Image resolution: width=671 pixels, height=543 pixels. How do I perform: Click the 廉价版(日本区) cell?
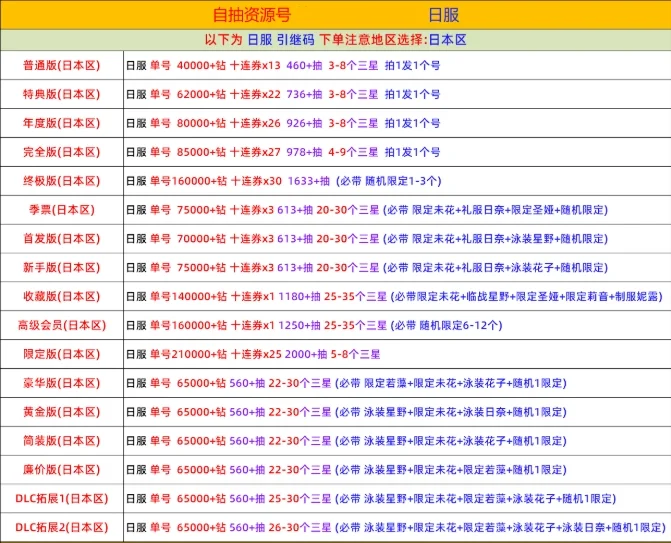coord(62,470)
